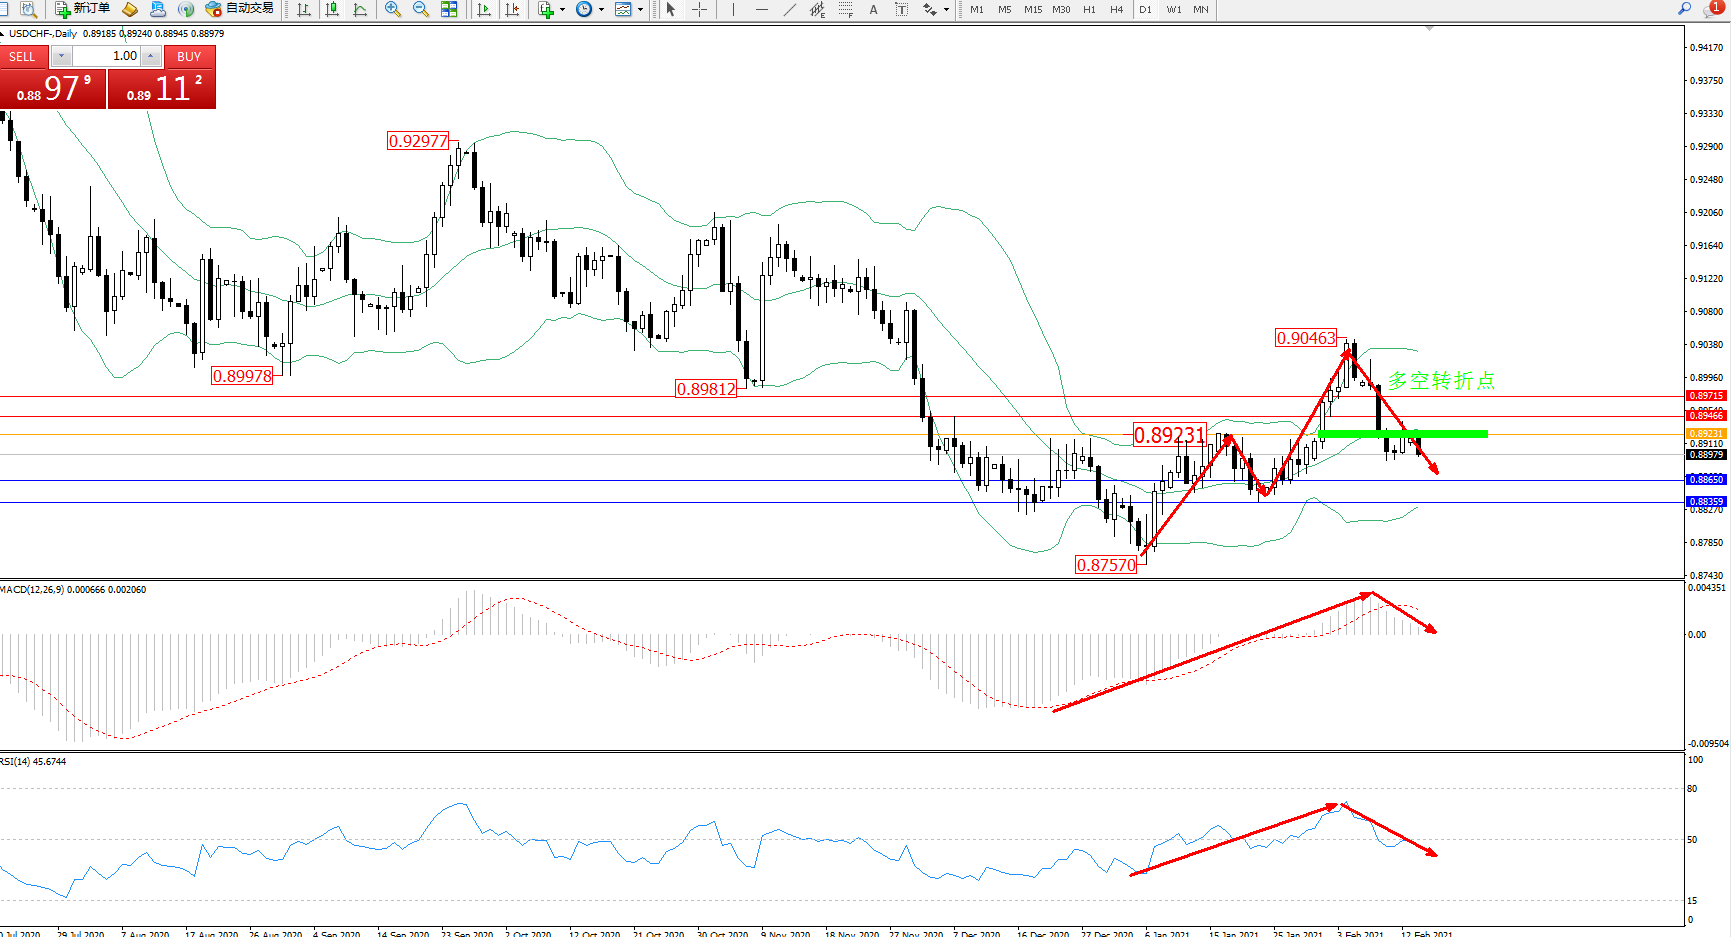Open the indicators list dropdown
Screen dimensions: 1731x937
[x=562, y=9]
